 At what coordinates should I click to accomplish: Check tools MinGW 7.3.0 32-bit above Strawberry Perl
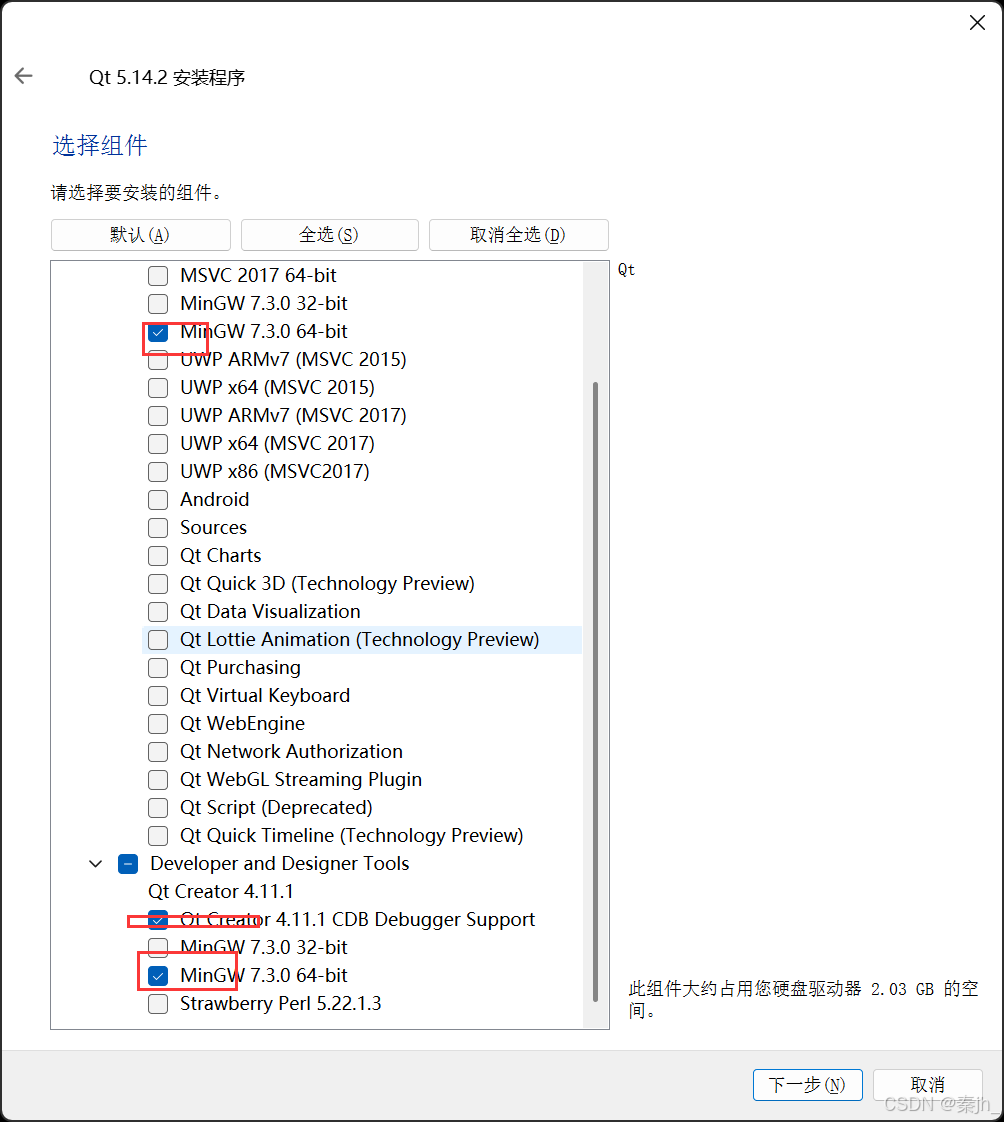(x=157, y=948)
